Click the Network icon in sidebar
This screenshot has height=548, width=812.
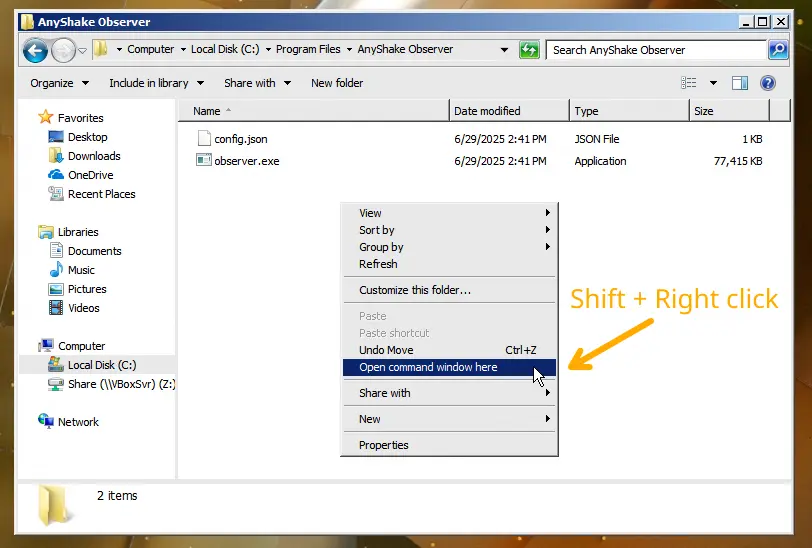coord(46,421)
